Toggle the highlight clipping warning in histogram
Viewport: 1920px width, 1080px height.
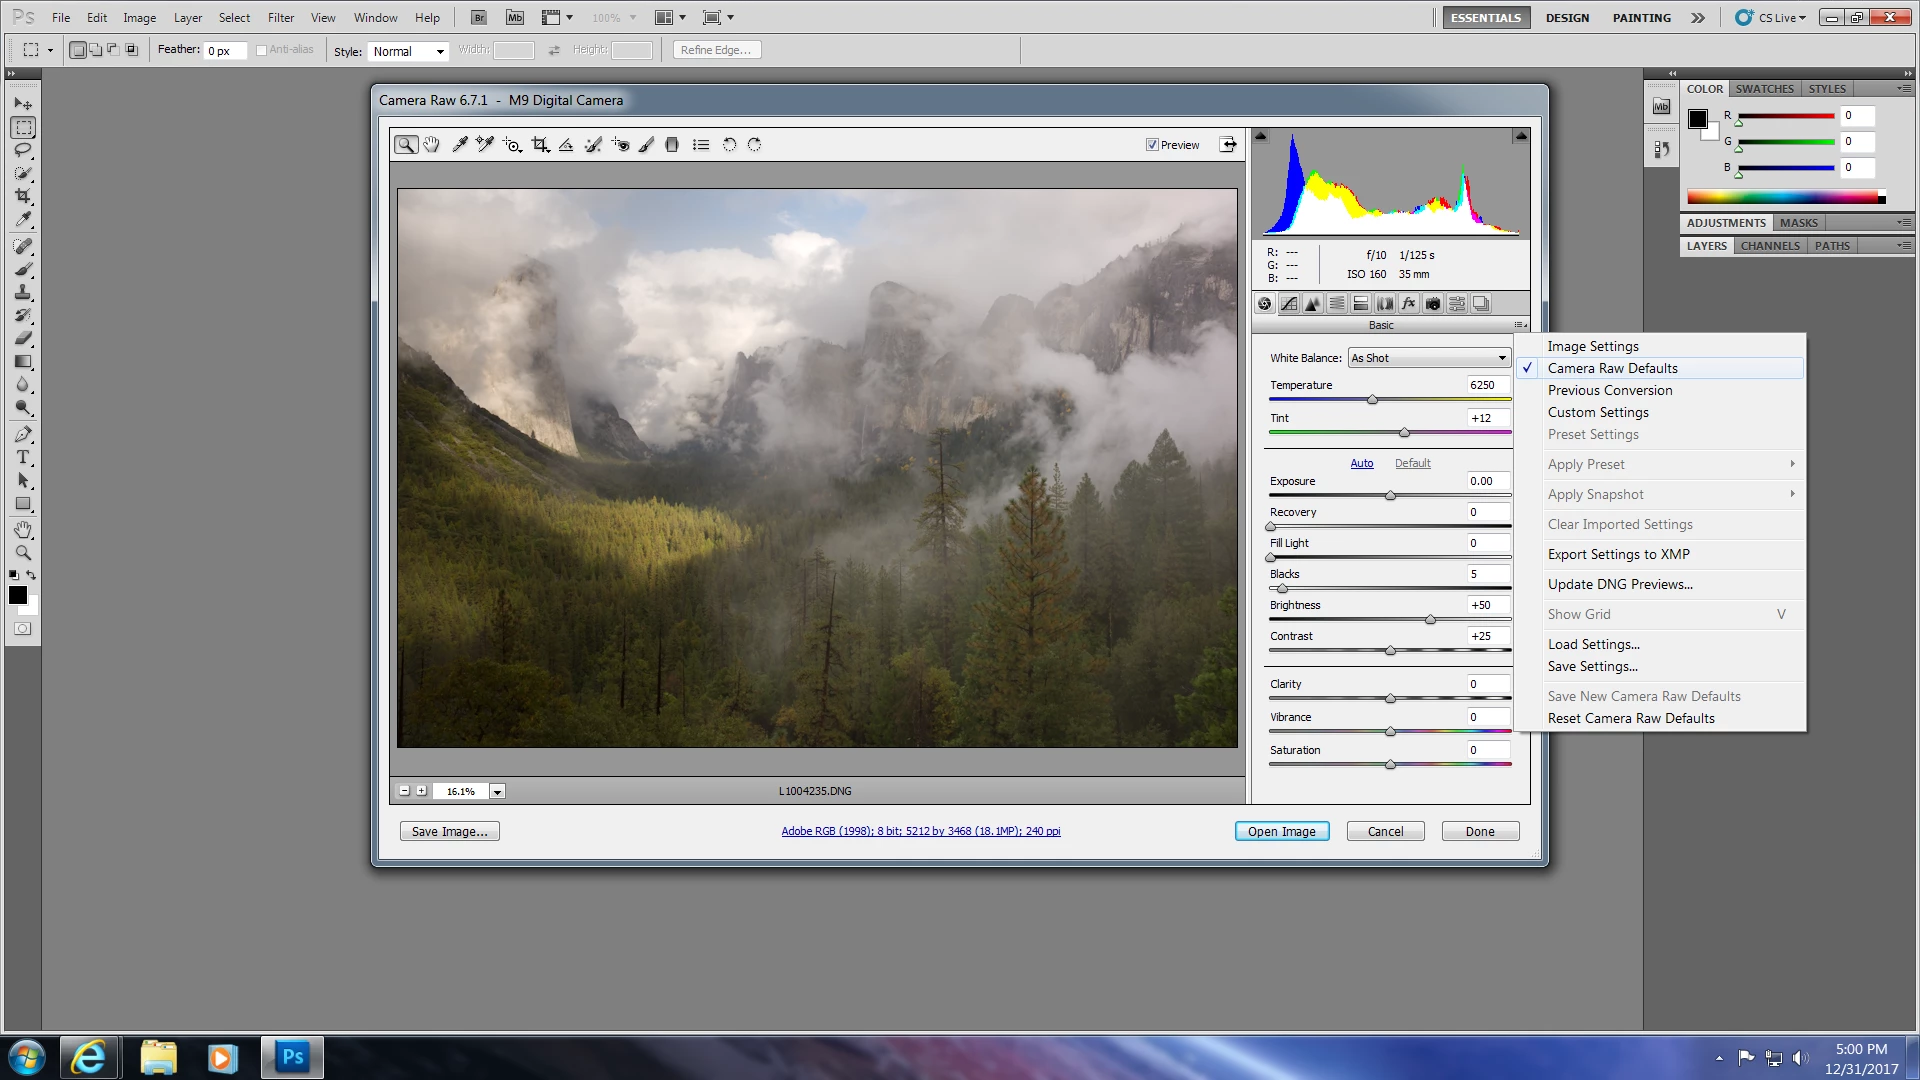pyautogui.click(x=1521, y=136)
